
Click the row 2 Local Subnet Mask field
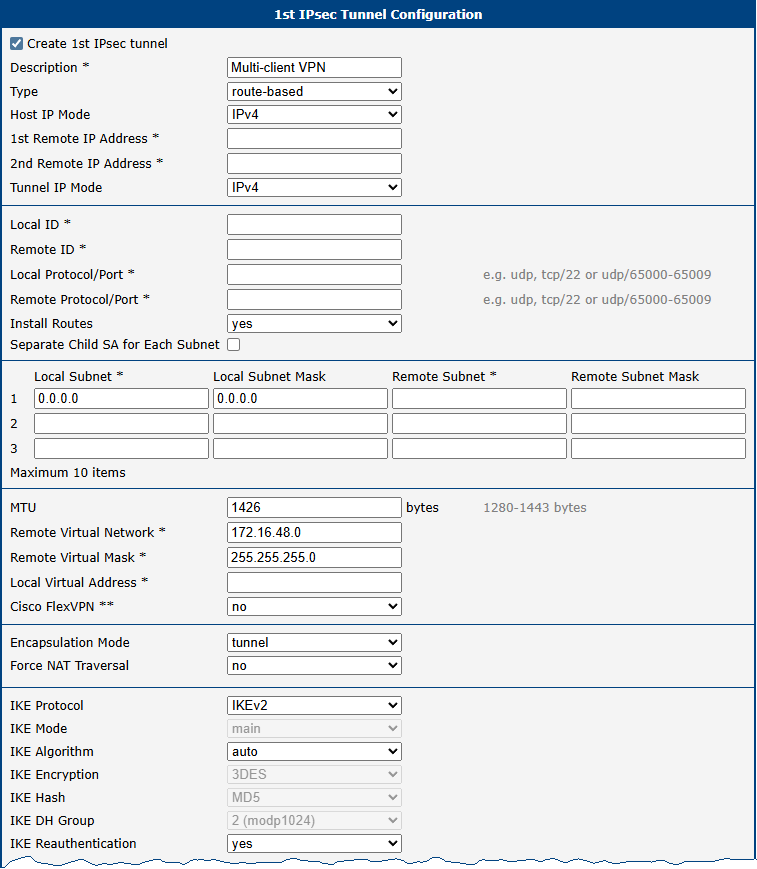coord(300,423)
